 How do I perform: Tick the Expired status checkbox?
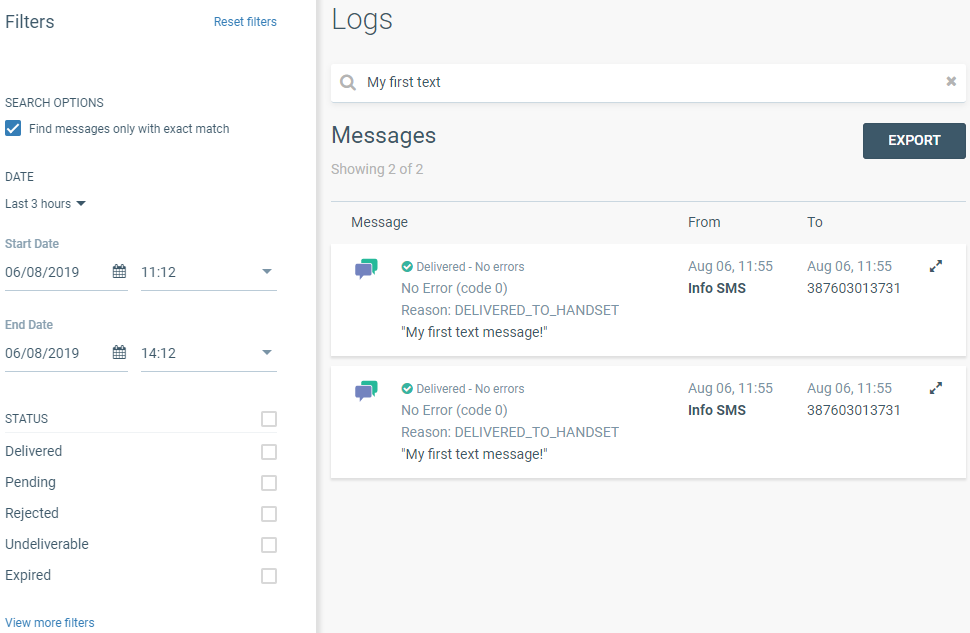[268, 576]
